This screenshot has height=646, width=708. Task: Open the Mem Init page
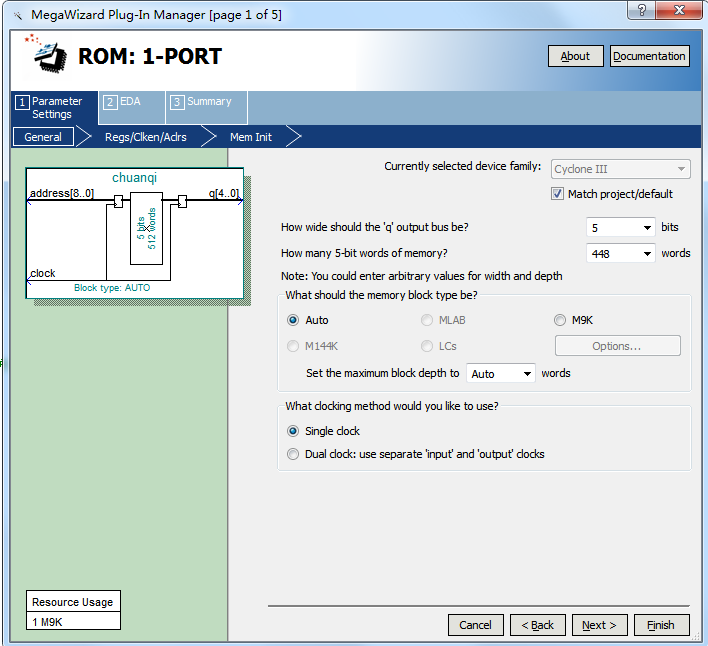(250, 137)
